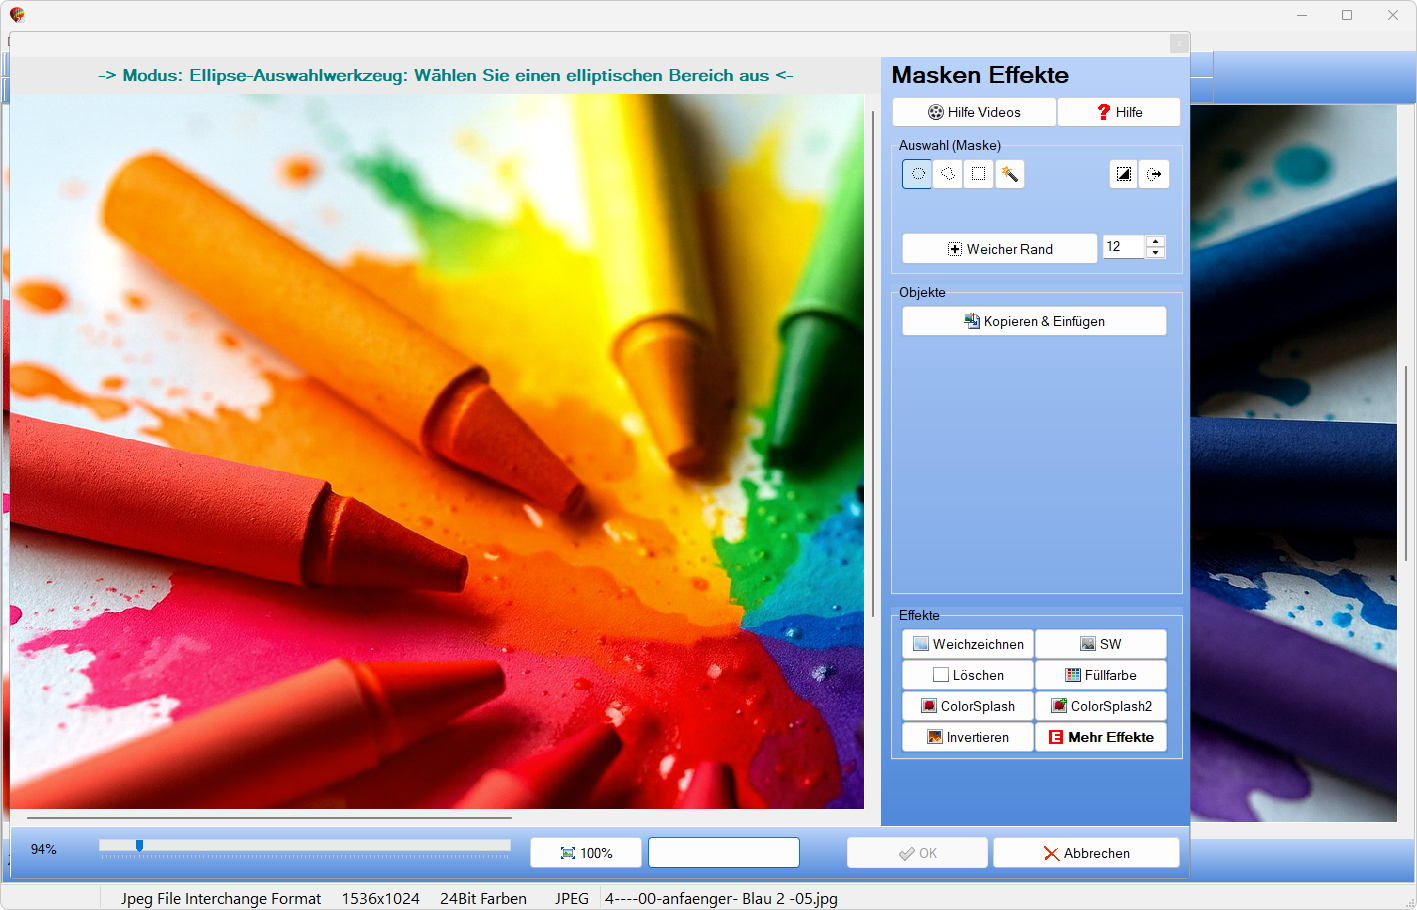Click Abbrechen to cancel
Image resolution: width=1417 pixels, height=910 pixels.
tap(1086, 853)
